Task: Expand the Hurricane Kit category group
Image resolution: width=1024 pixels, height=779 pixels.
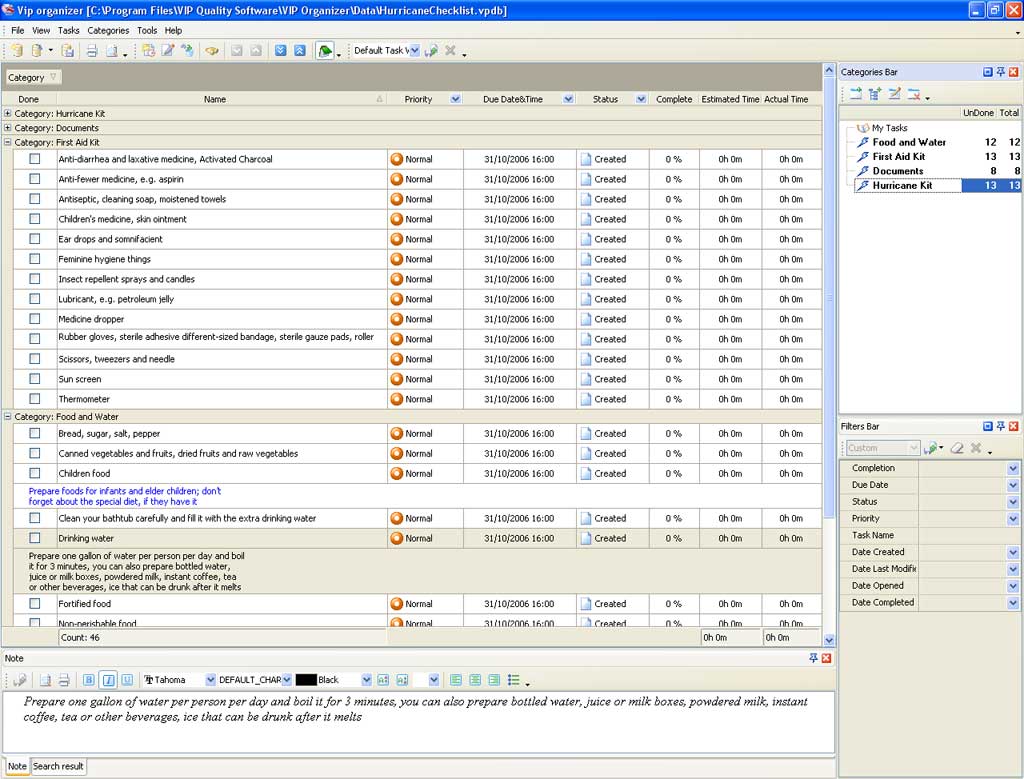Action: pos(8,114)
